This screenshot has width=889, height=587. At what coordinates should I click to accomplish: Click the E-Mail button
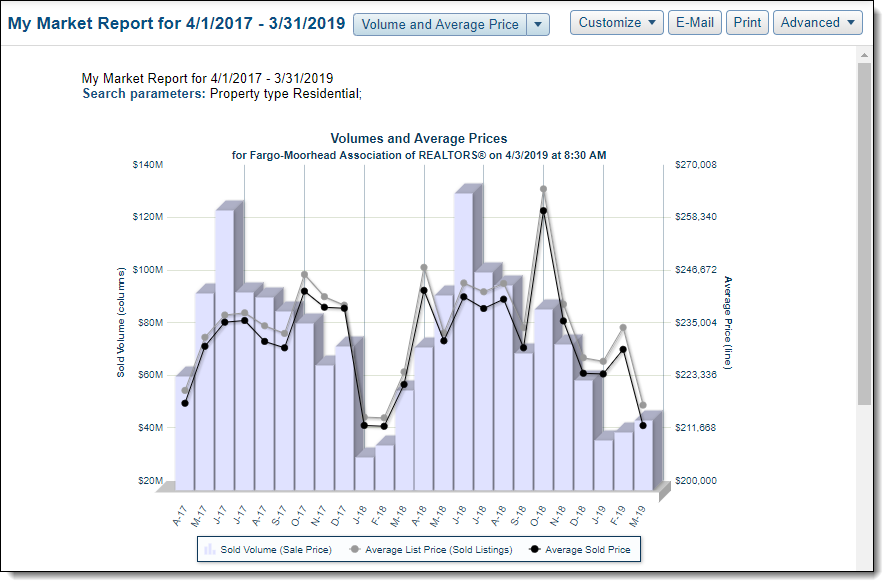[x=694, y=22]
